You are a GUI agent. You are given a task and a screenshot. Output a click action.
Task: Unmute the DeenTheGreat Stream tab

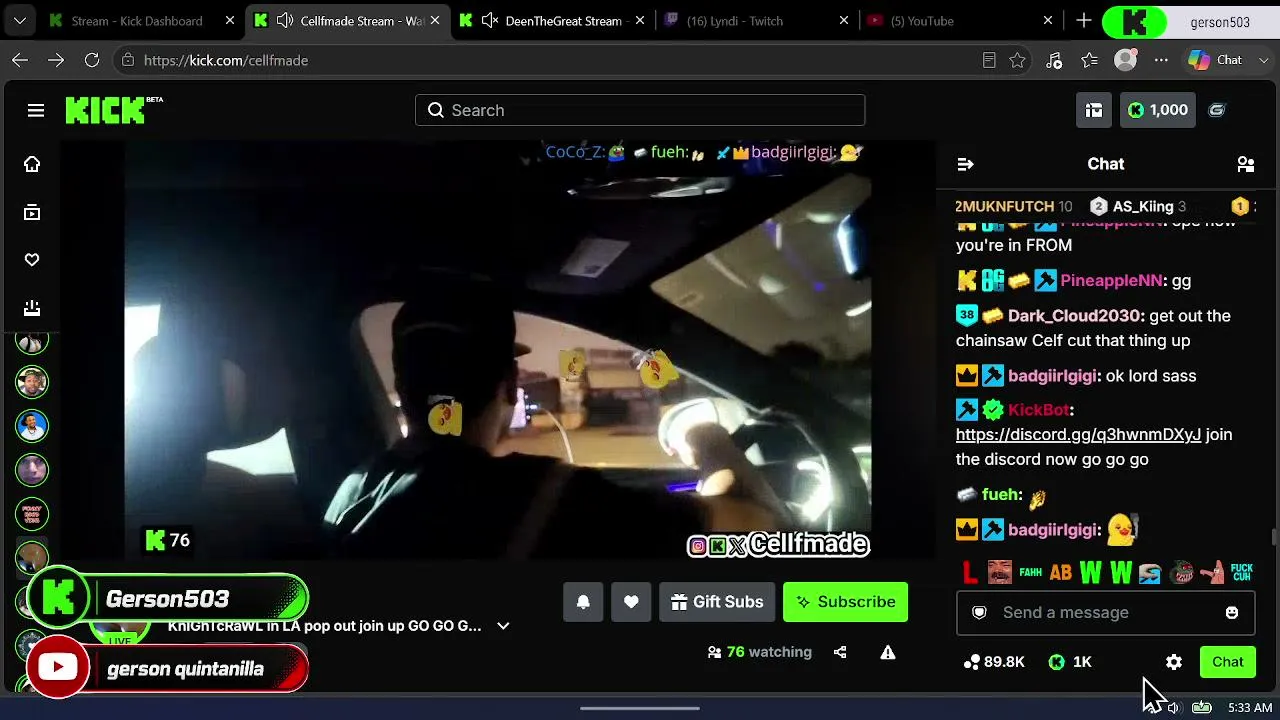coord(490,21)
